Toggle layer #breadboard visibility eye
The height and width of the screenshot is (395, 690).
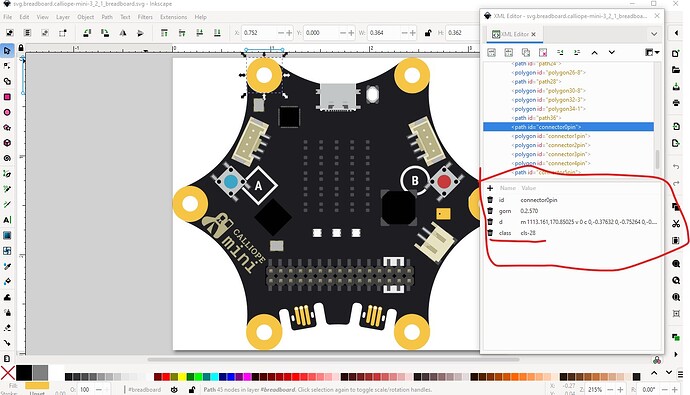(174, 390)
